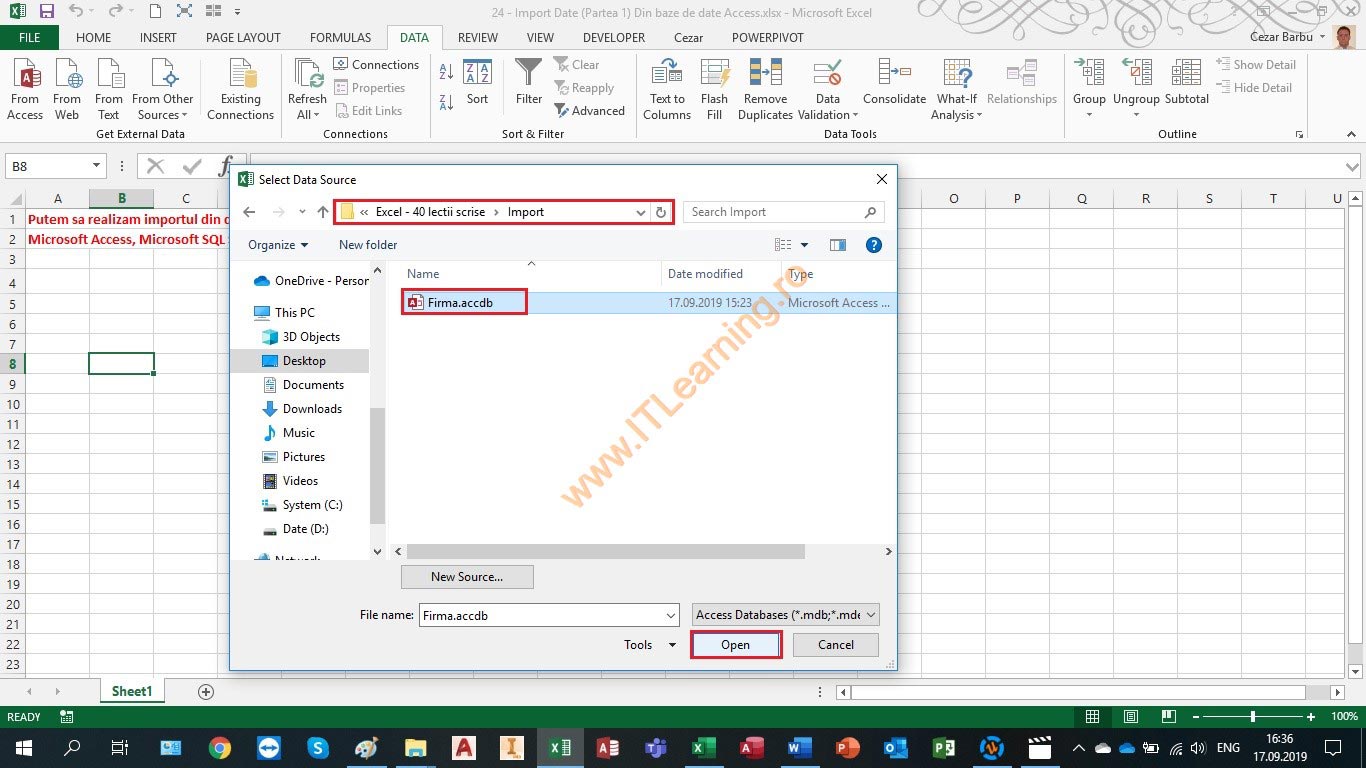
Task: Toggle the Filter funnel
Action: click(529, 82)
